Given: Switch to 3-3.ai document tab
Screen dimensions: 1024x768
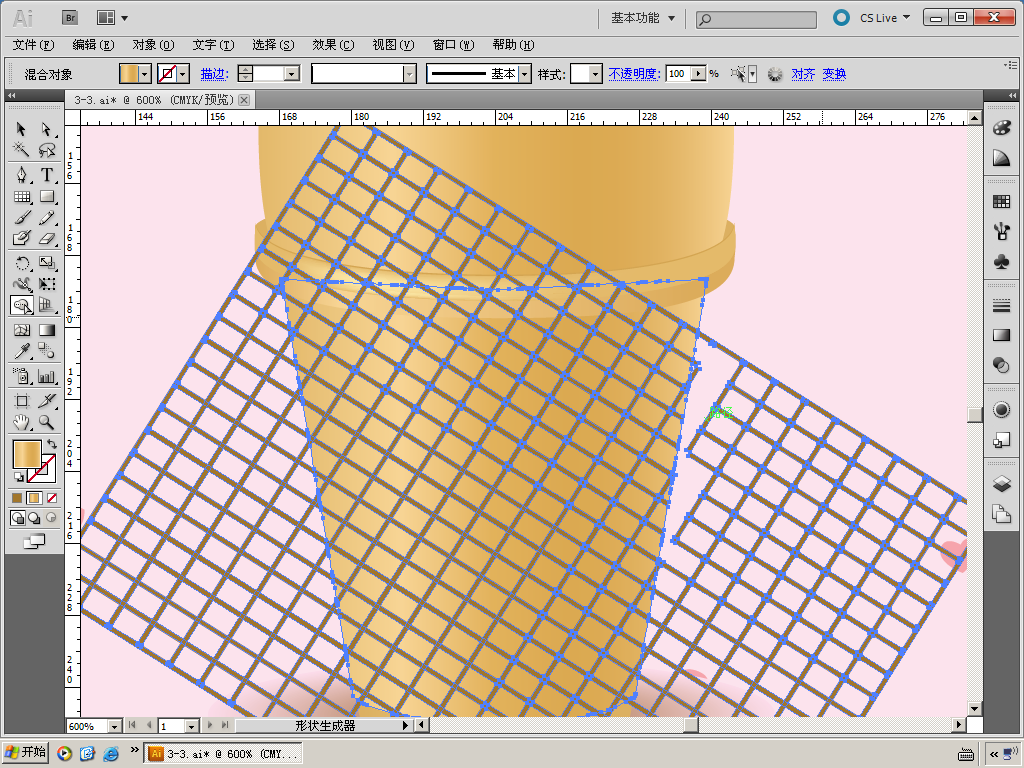Looking at the screenshot, I should pyautogui.click(x=153, y=100).
